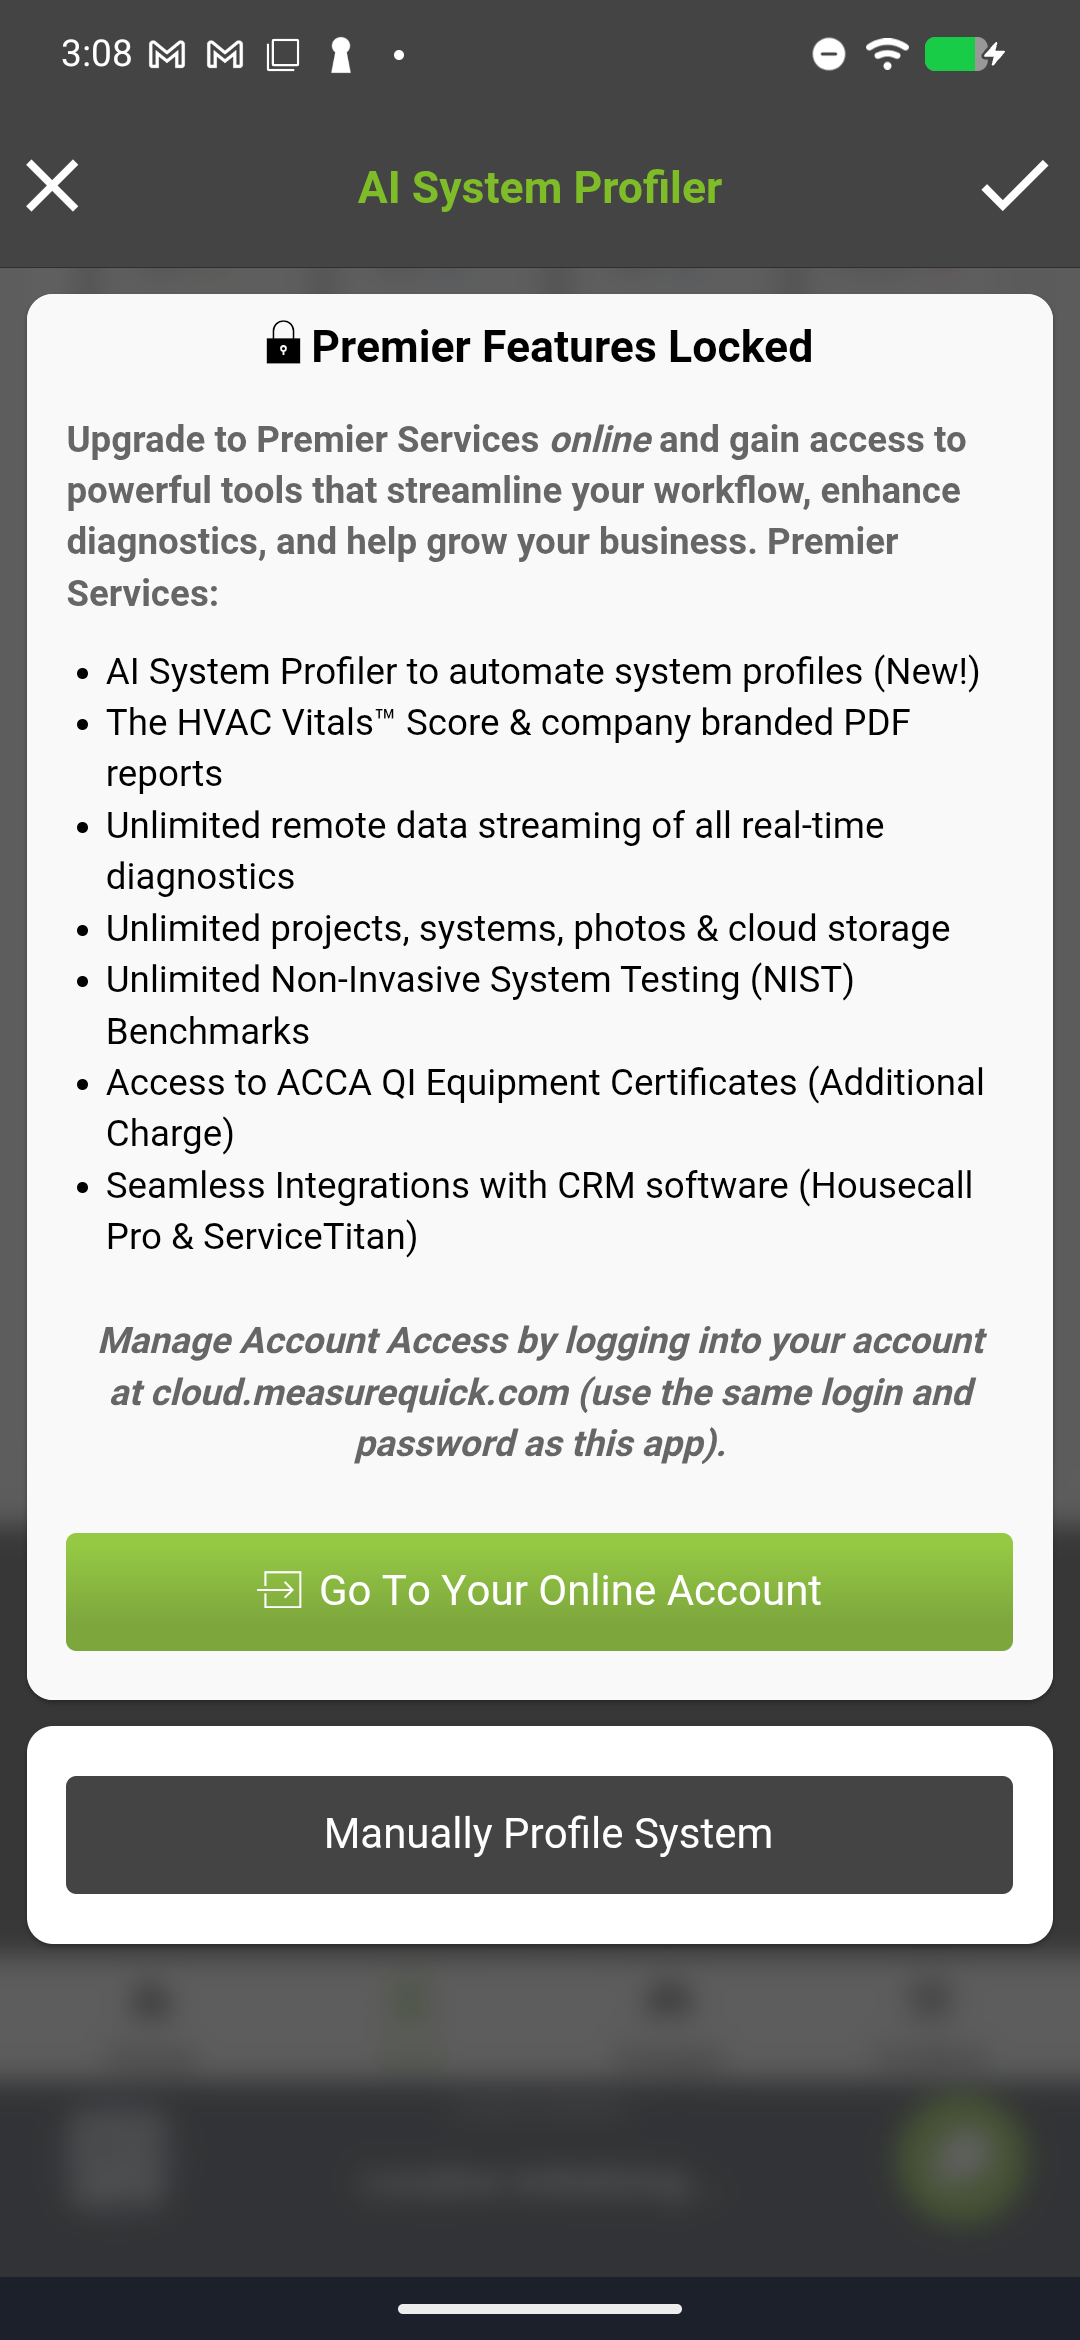Tap the clock showing 3:08
The width and height of the screenshot is (1080, 2340).
[x=96, y=54]
